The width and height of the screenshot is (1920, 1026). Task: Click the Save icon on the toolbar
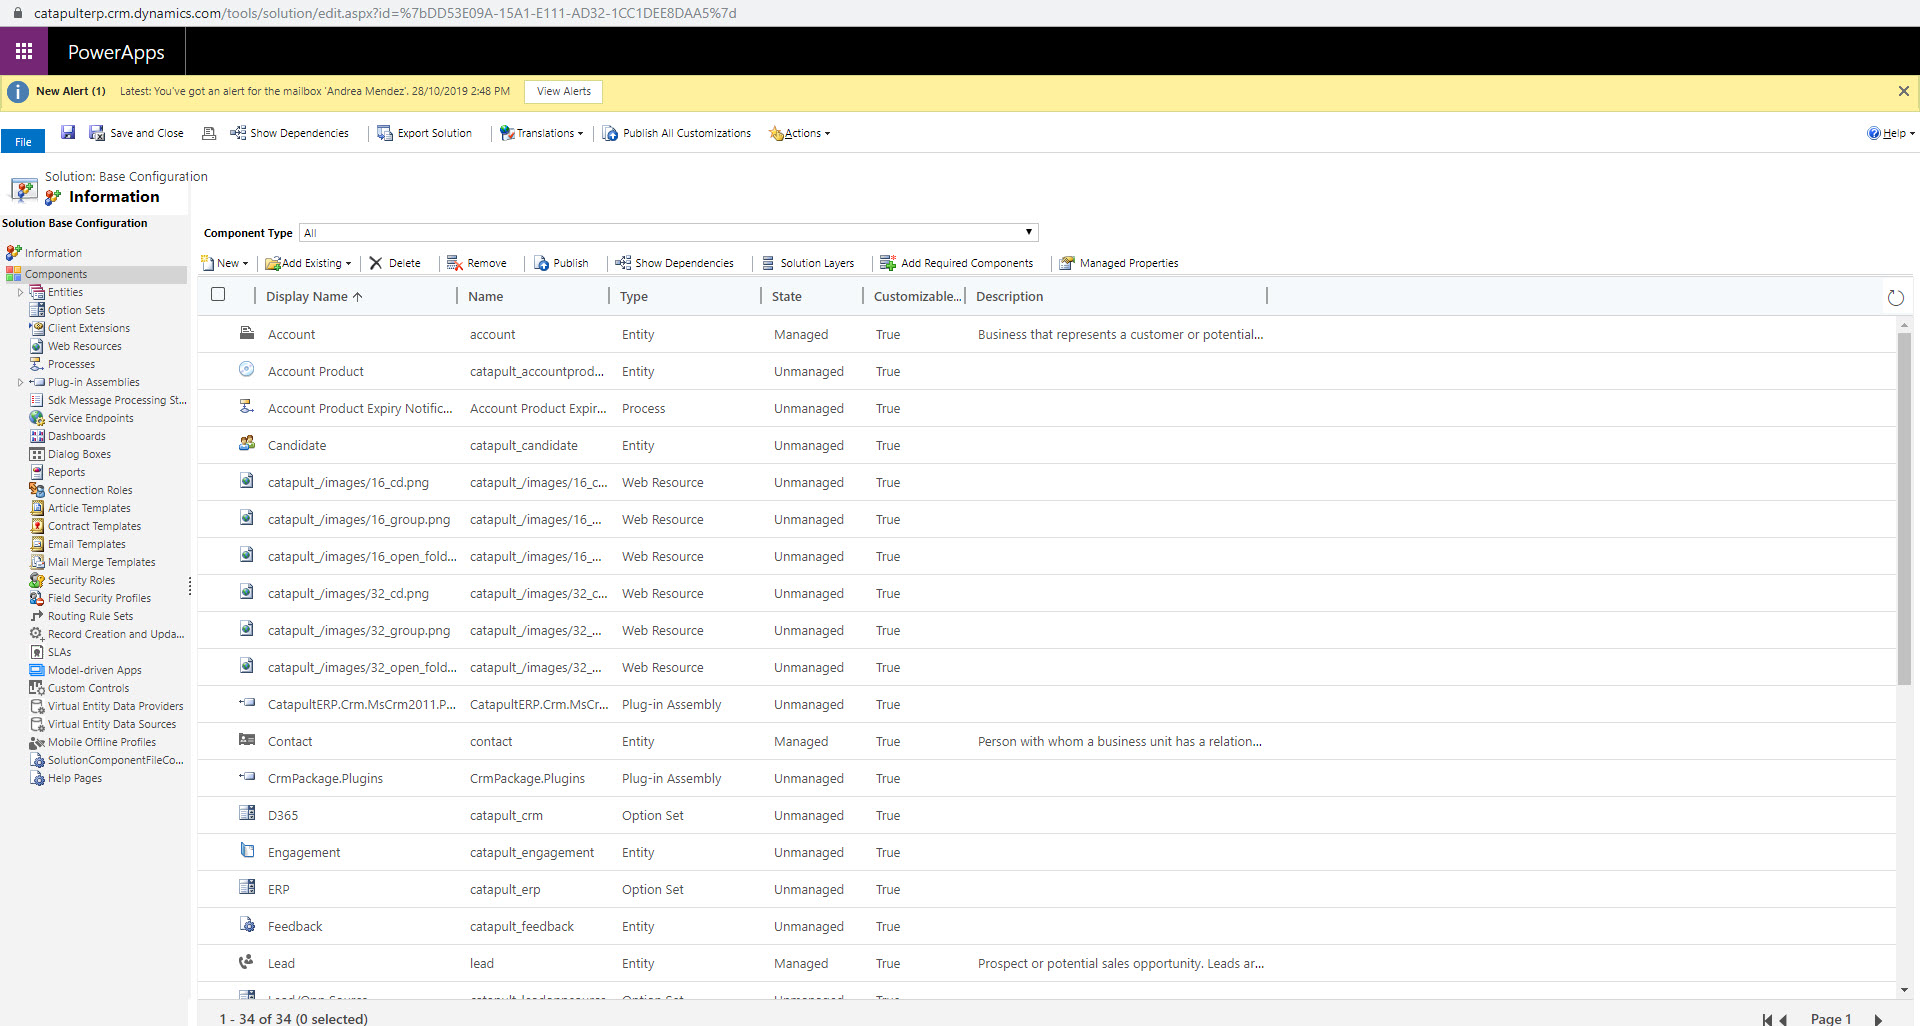(67, 132)
